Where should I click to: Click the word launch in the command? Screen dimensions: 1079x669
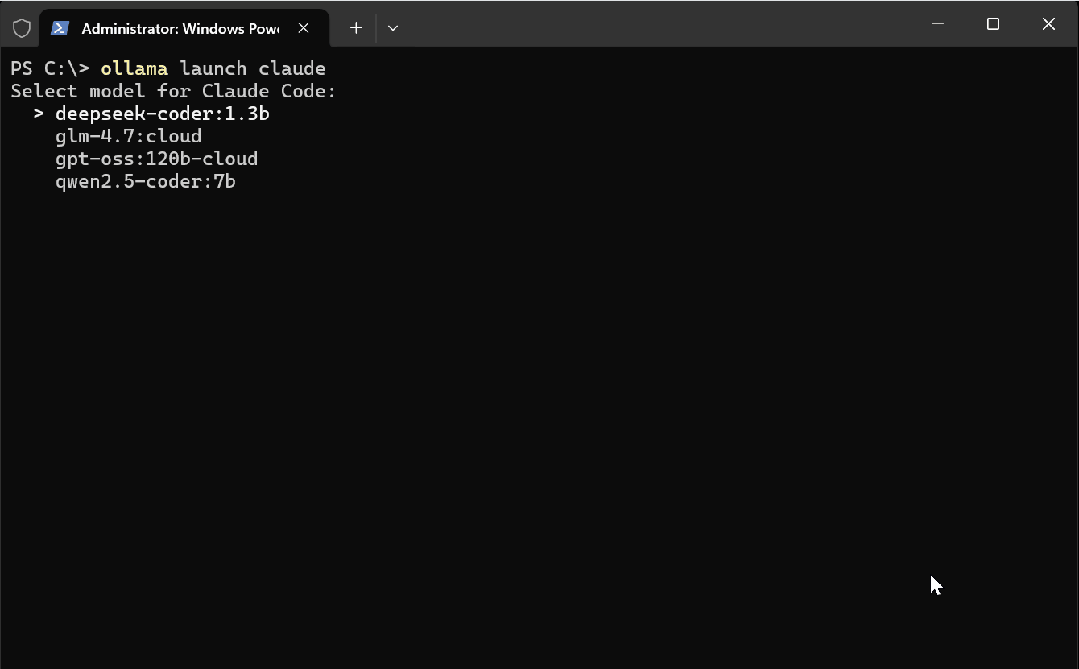[x=213, y=69]
